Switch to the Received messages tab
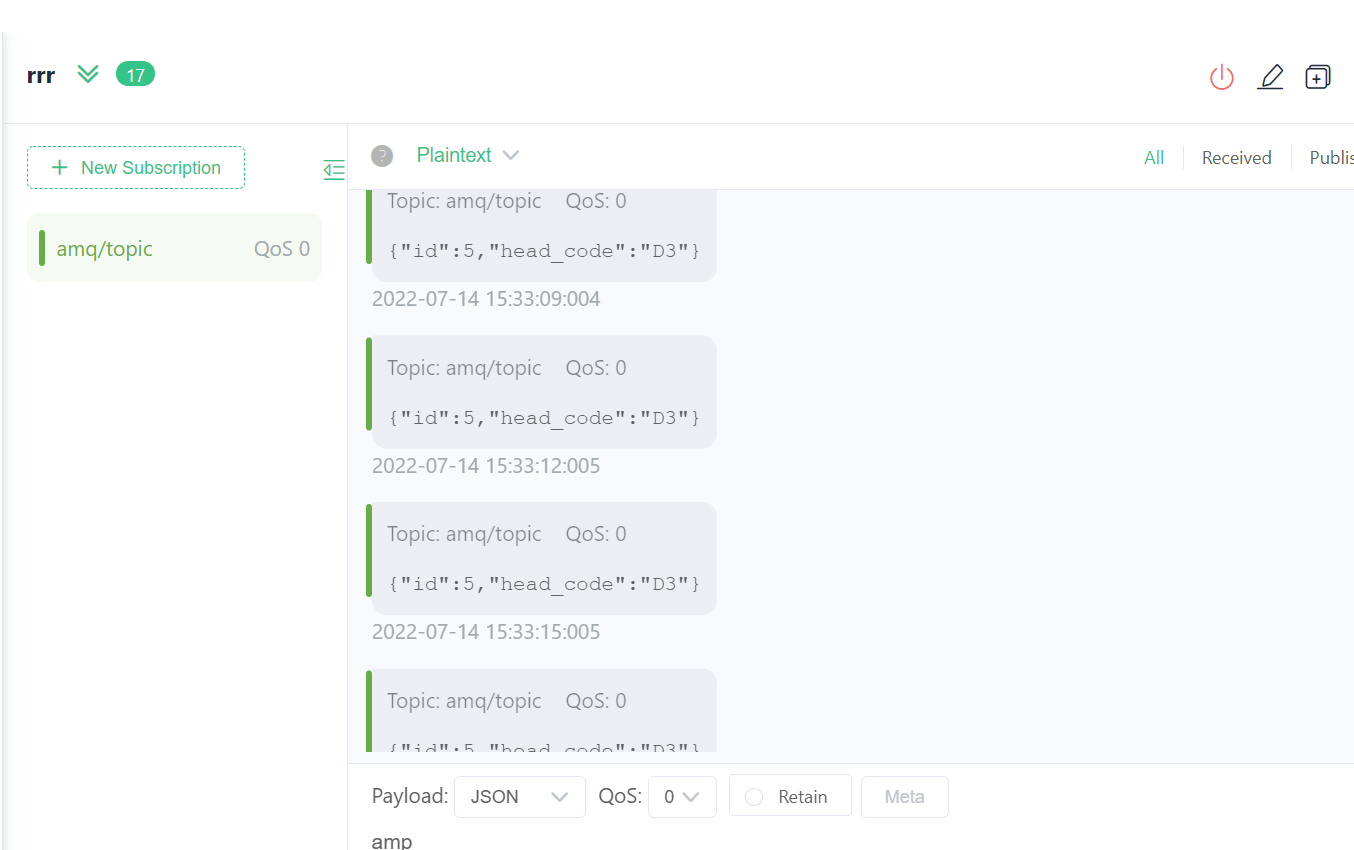1354x850 pixels. 1236,157
